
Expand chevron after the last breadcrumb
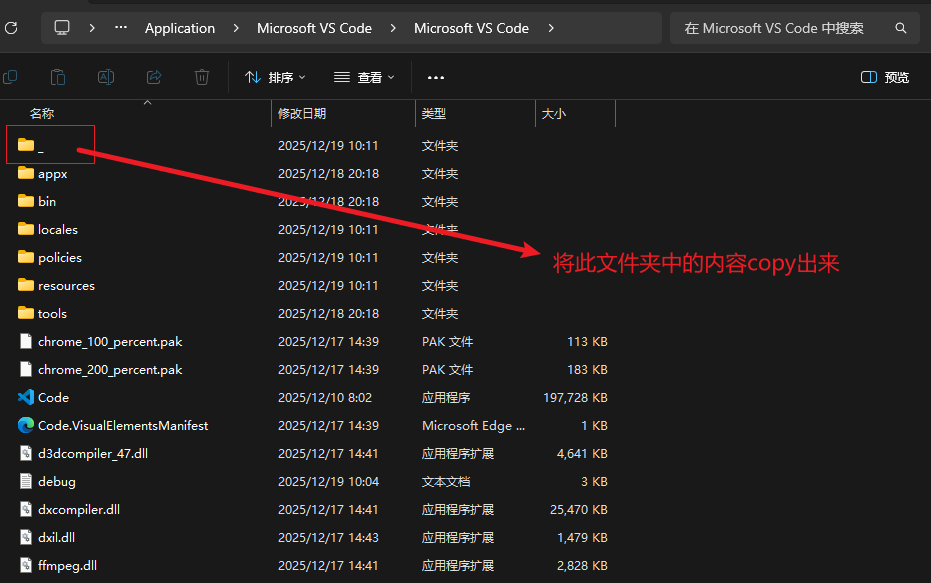(551, 28)
